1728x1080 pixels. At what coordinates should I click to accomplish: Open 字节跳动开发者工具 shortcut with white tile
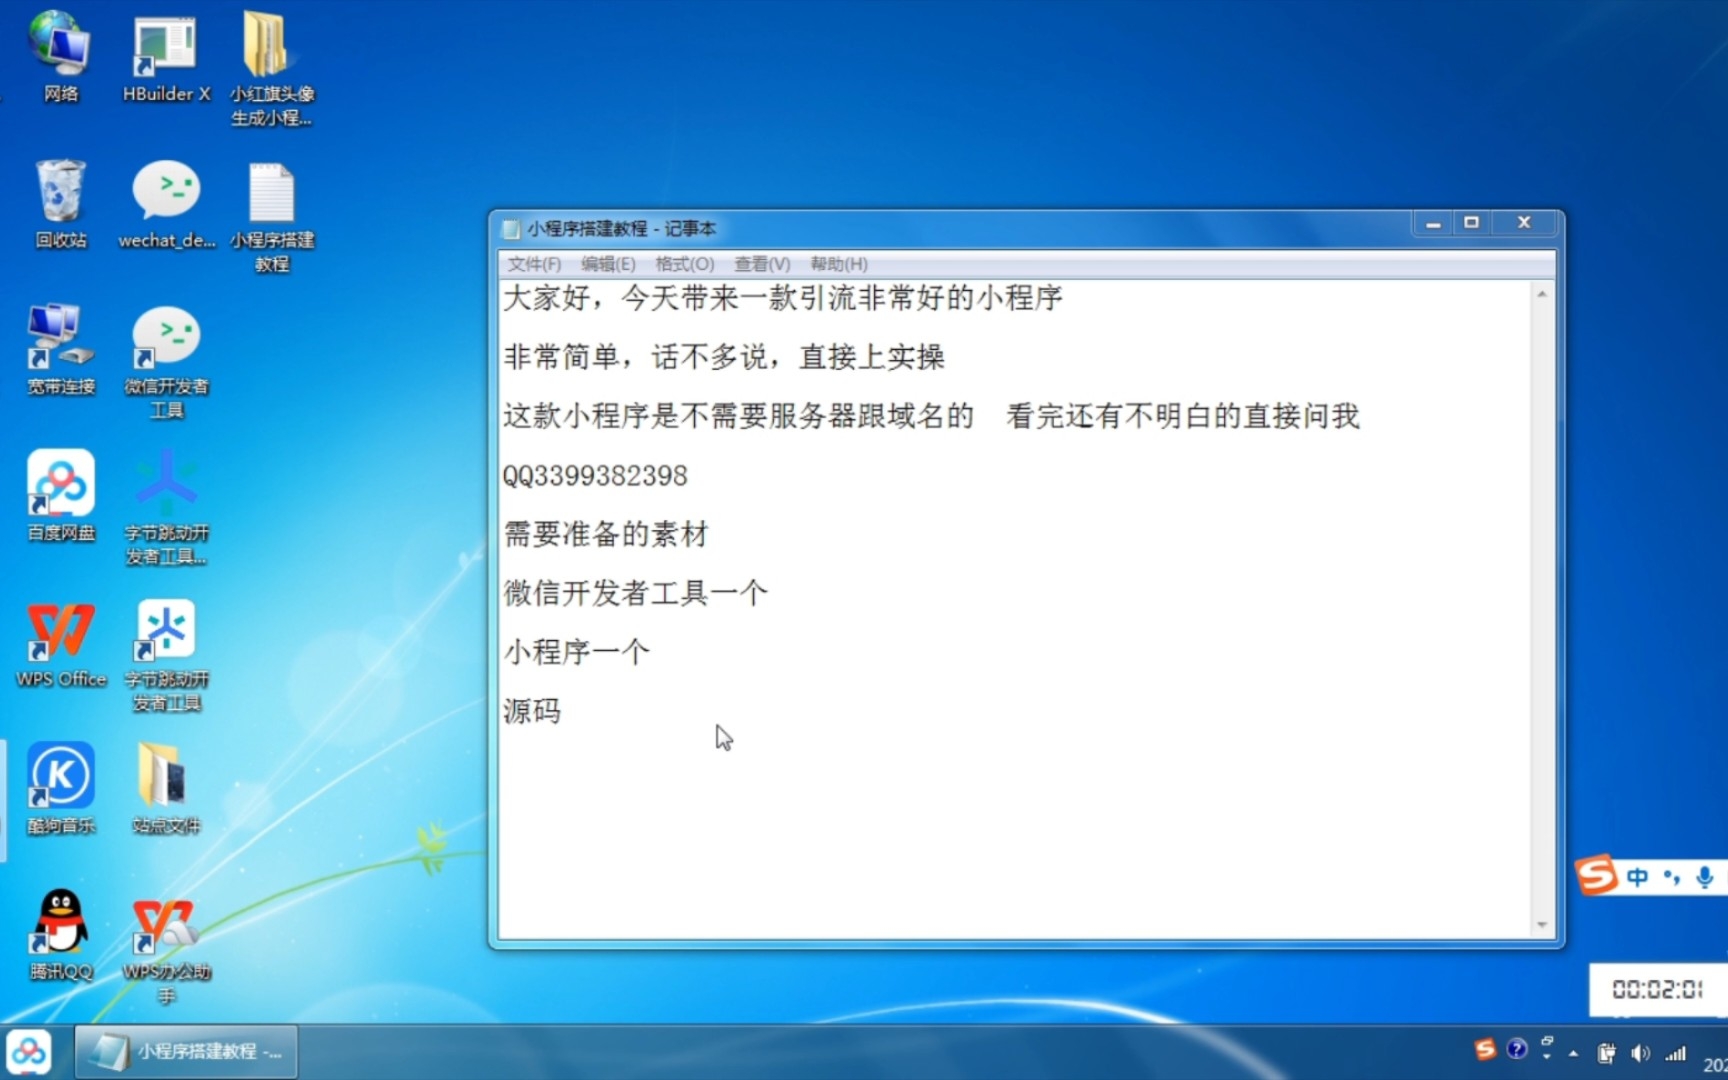pos(166,655)
